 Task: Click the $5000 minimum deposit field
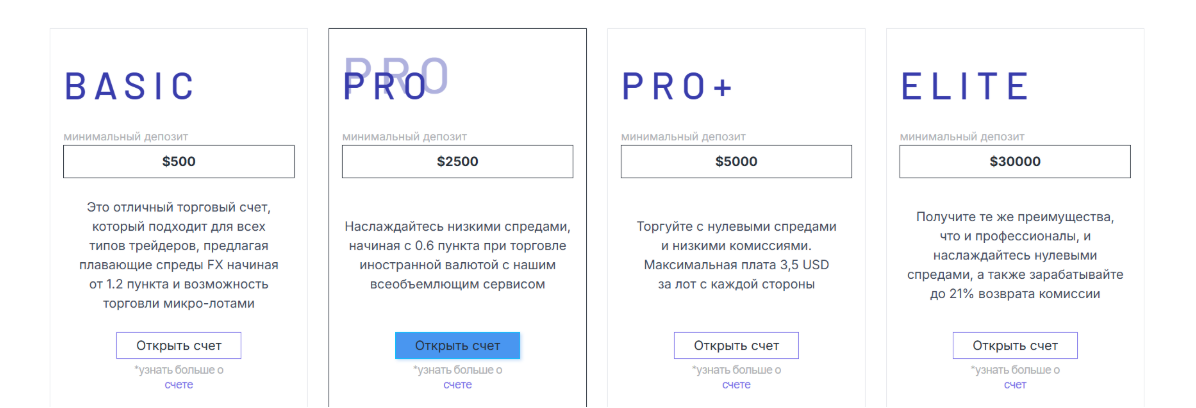736,161
